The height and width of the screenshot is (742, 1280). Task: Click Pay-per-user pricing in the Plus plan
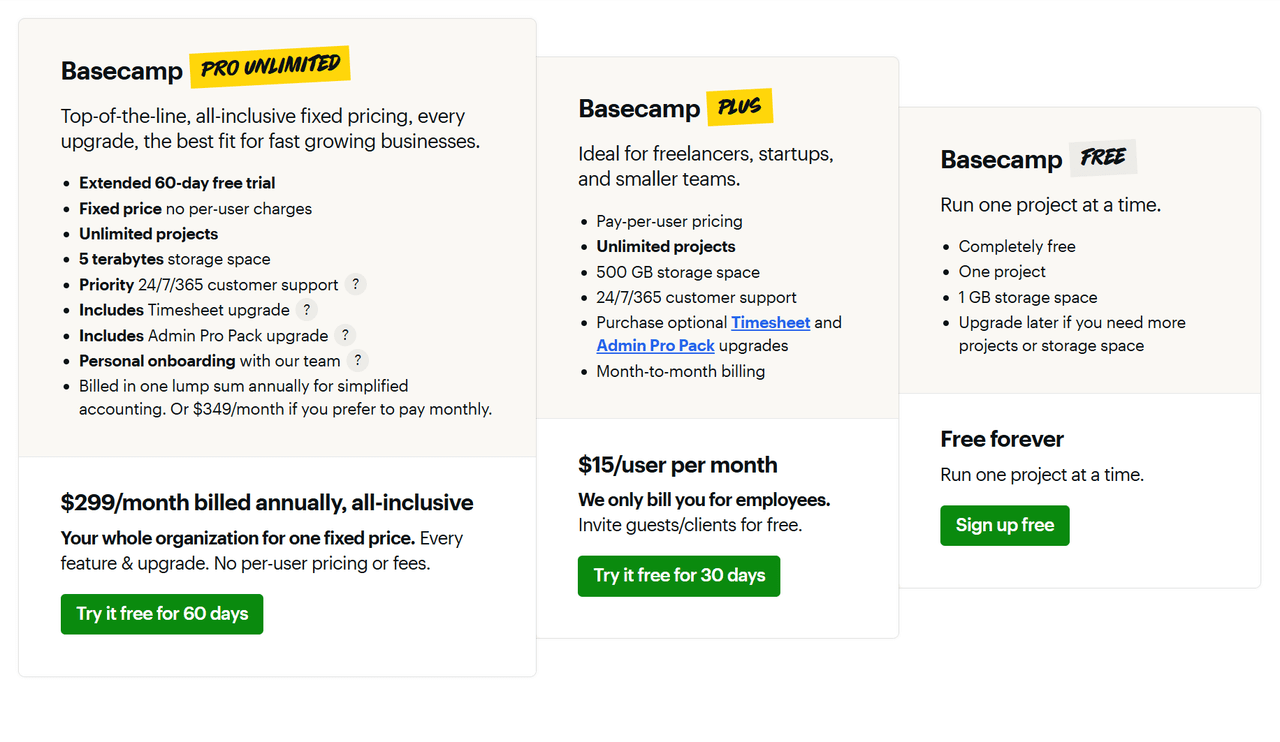click(x=670, y=221)
